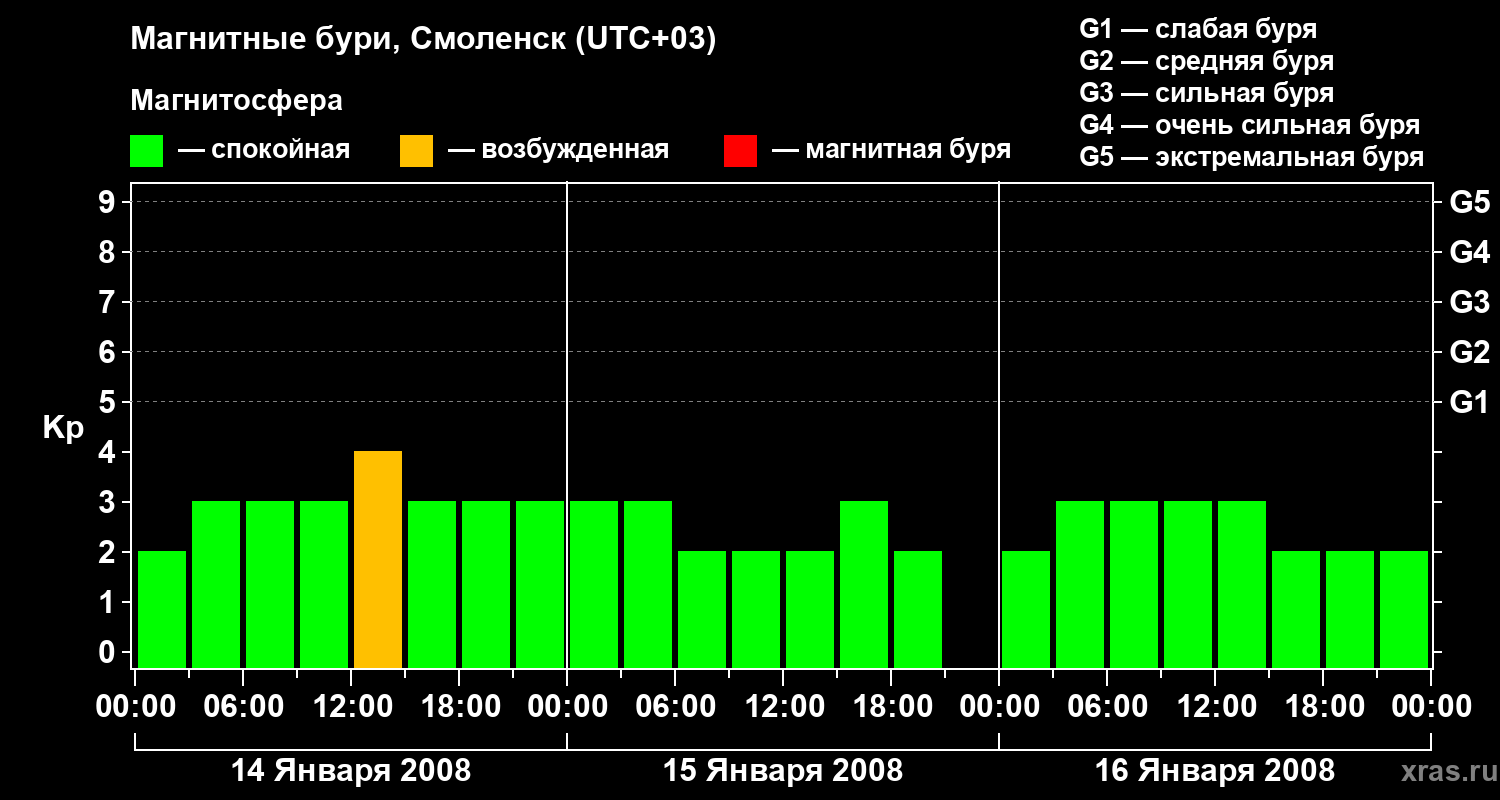Click the 16 Января 2008 date label
Viewport: 1500px width, 800px height.
pos(1215,771)
